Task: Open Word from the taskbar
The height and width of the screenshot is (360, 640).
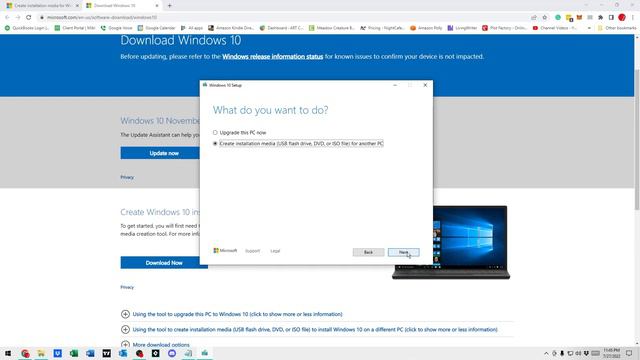Action: coord(90,353)
